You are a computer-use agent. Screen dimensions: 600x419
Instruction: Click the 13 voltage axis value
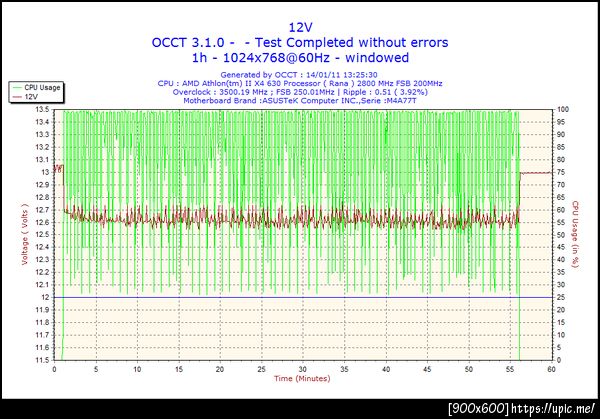pyautogui.click(x=46, y=172)
